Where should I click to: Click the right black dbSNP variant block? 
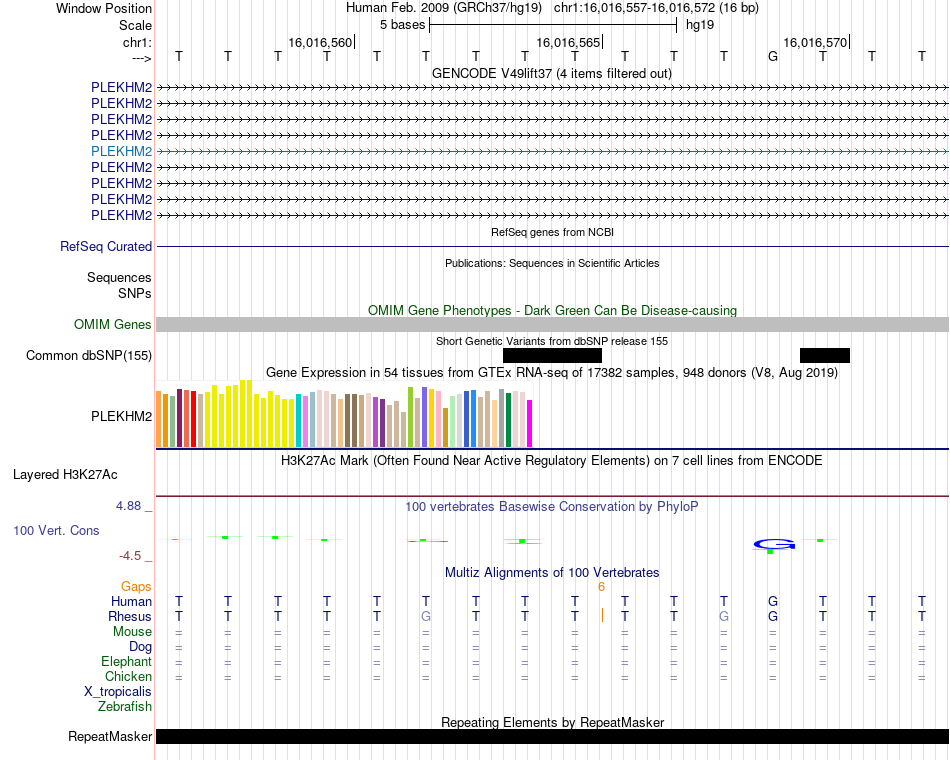824,355
